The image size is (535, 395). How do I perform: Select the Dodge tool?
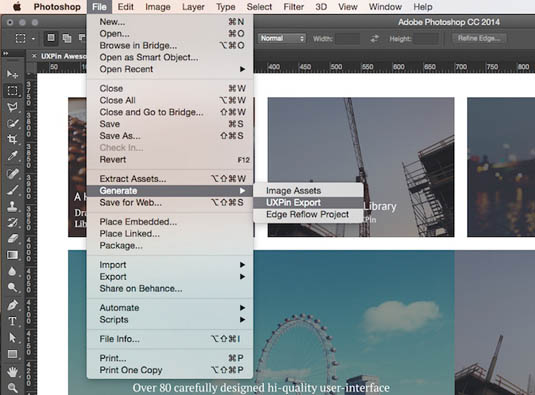[x=13, y=288]
